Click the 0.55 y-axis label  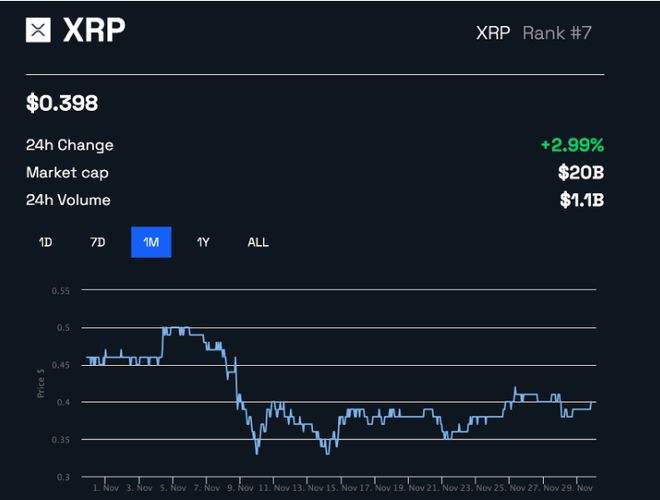tap(61, 291)
